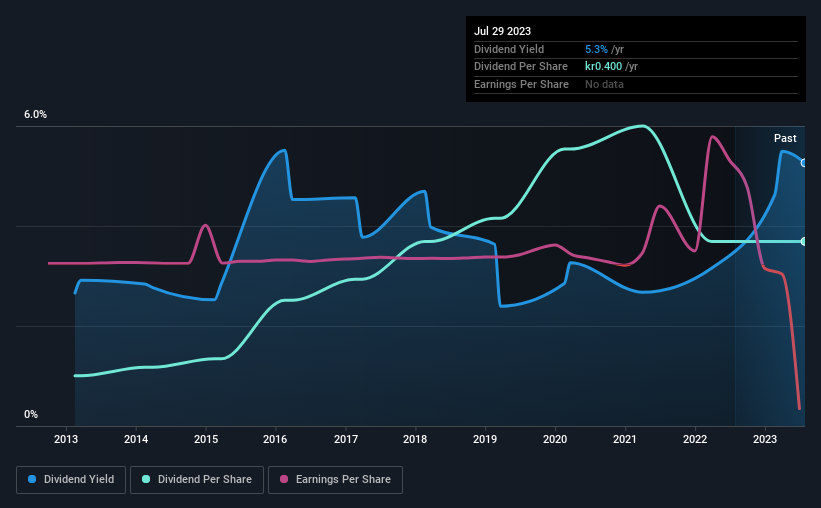Select the 2013 x-axis label
Viewport: 821px width, 508px height.
66,439
